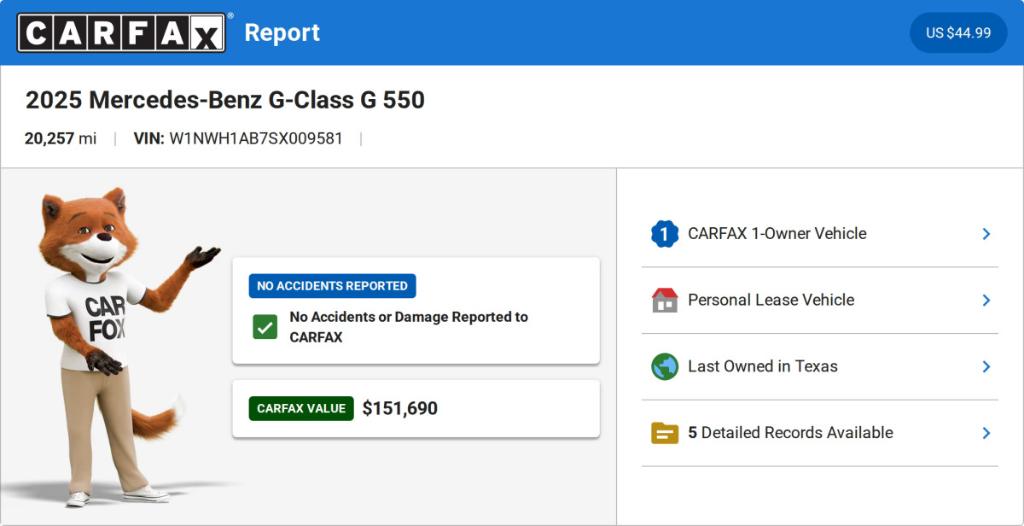1024x526 pixels.
Task: Click the VIN number W1NWH1AB7SX009581
Action: 256,139
